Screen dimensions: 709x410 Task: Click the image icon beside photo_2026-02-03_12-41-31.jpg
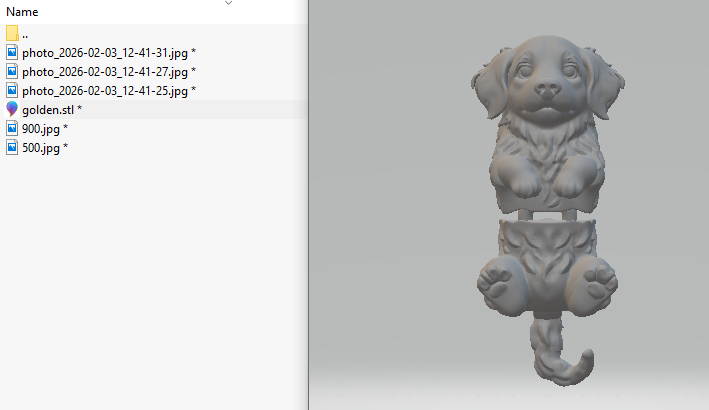(x=12, y=52)
